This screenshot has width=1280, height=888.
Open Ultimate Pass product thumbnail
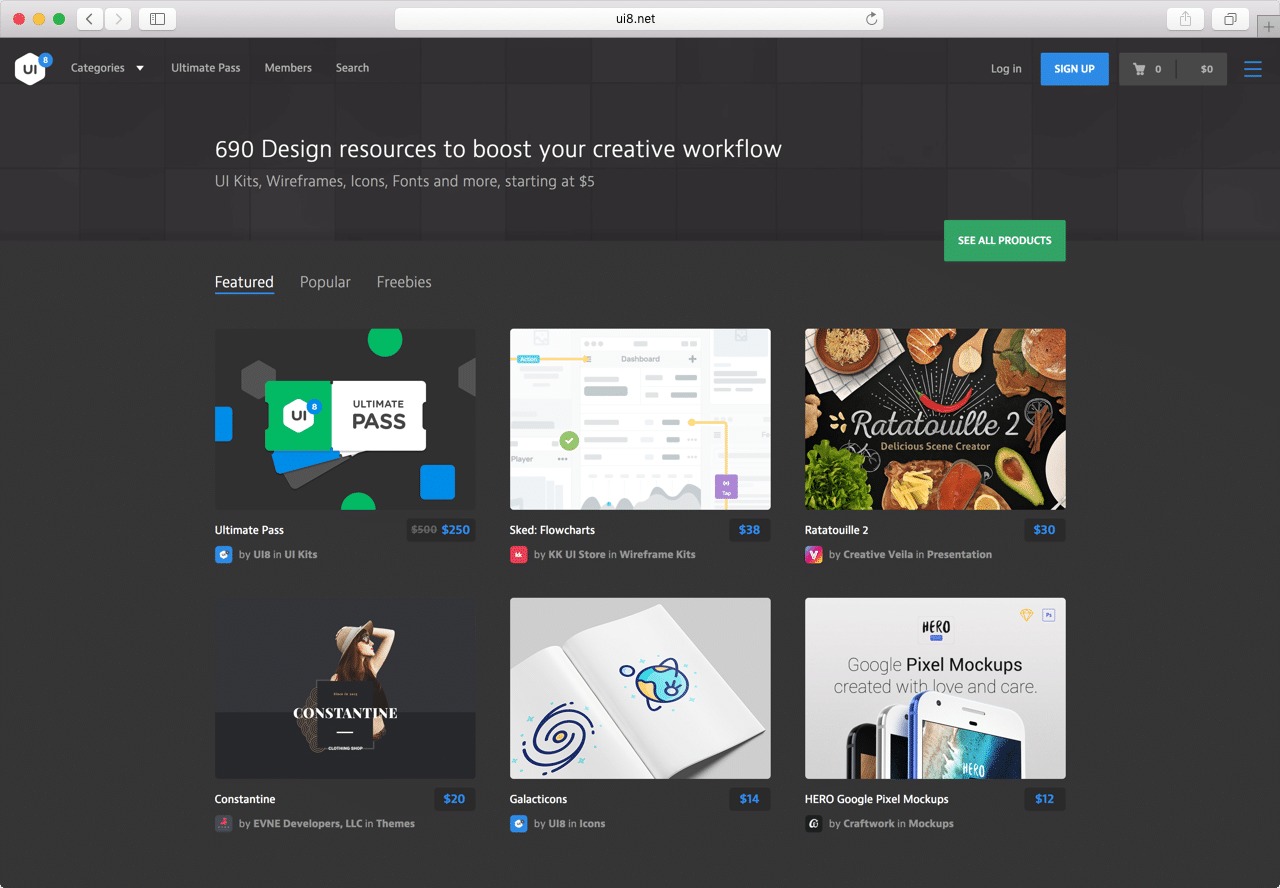(345, 419)
